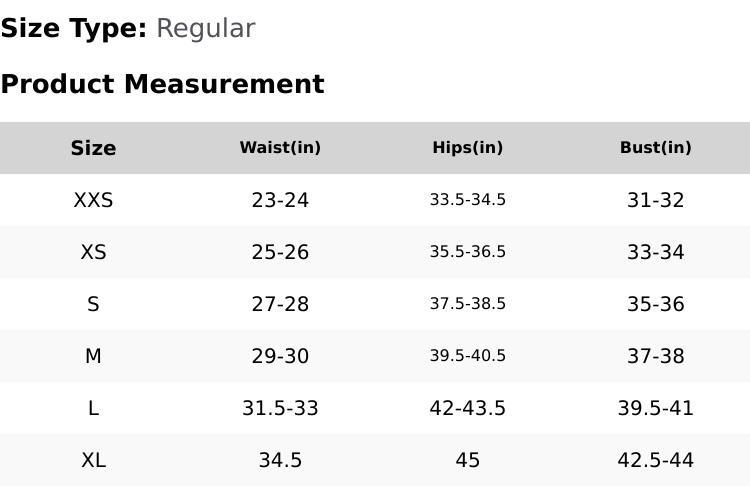Click waist value 34.5
Image resolution: width=750 pixels, height=486 pixels.
pyautogui.click(x=280, y=460)
